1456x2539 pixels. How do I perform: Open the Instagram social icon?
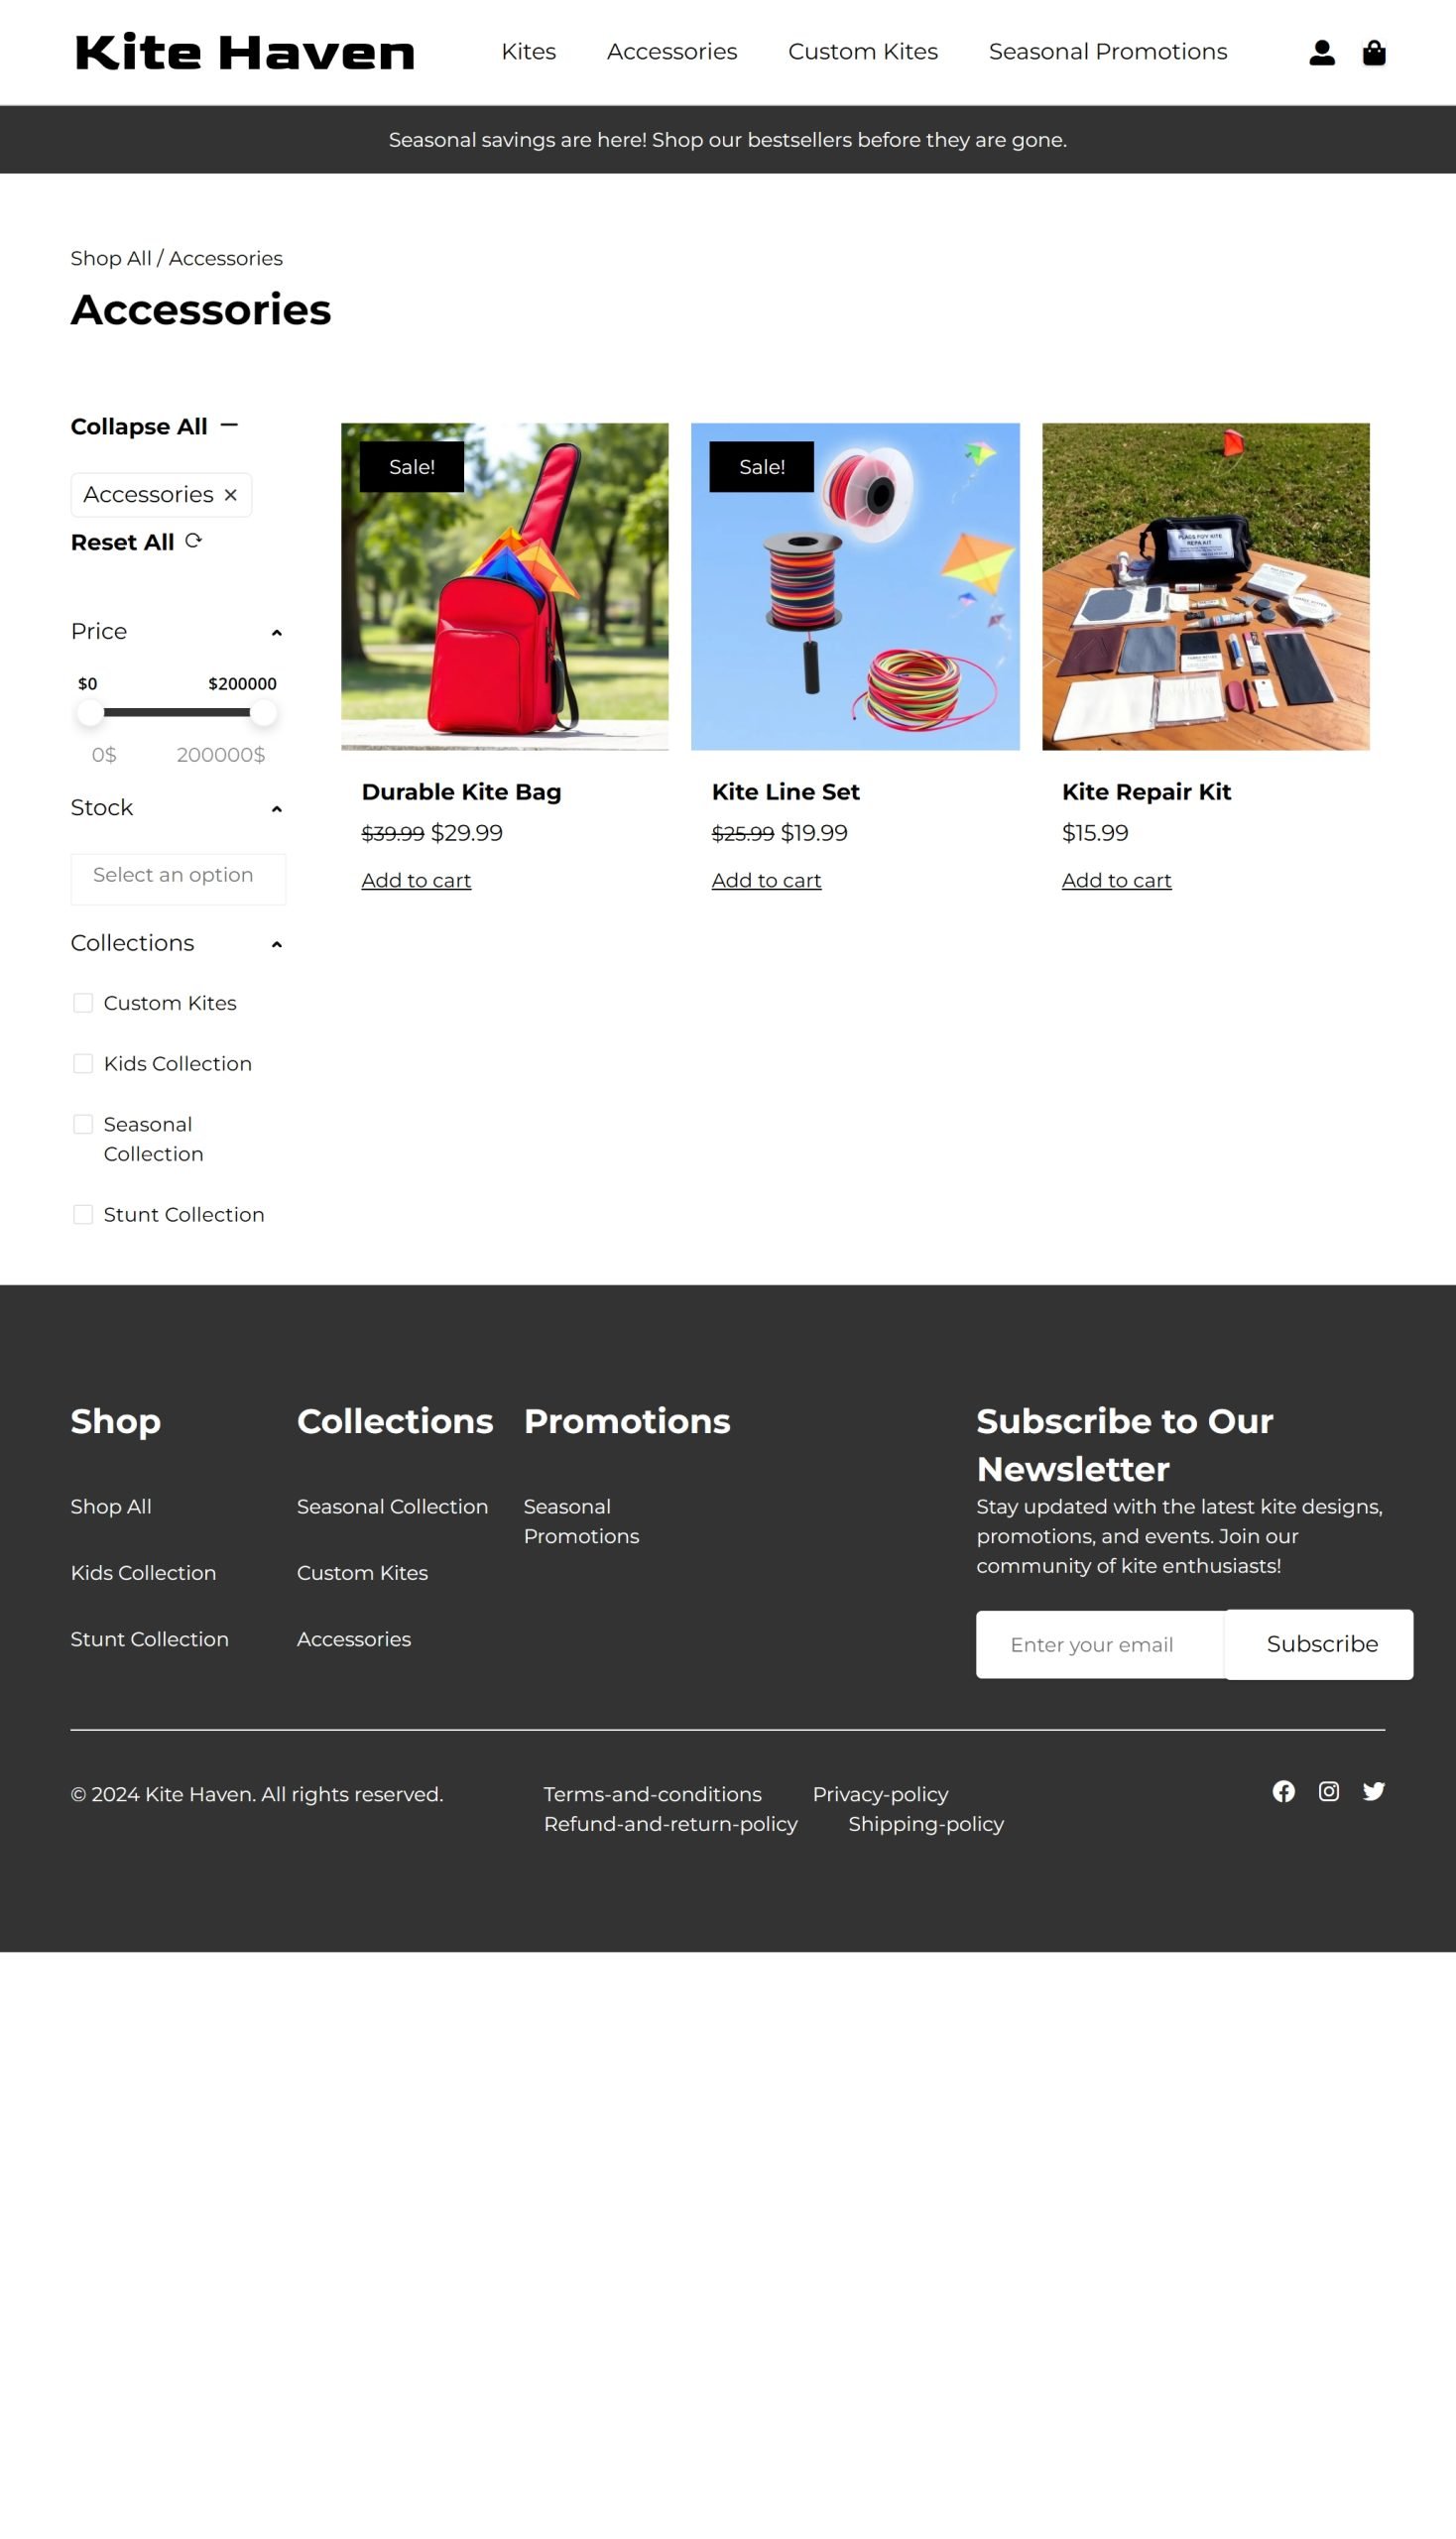point(1328,1791)
